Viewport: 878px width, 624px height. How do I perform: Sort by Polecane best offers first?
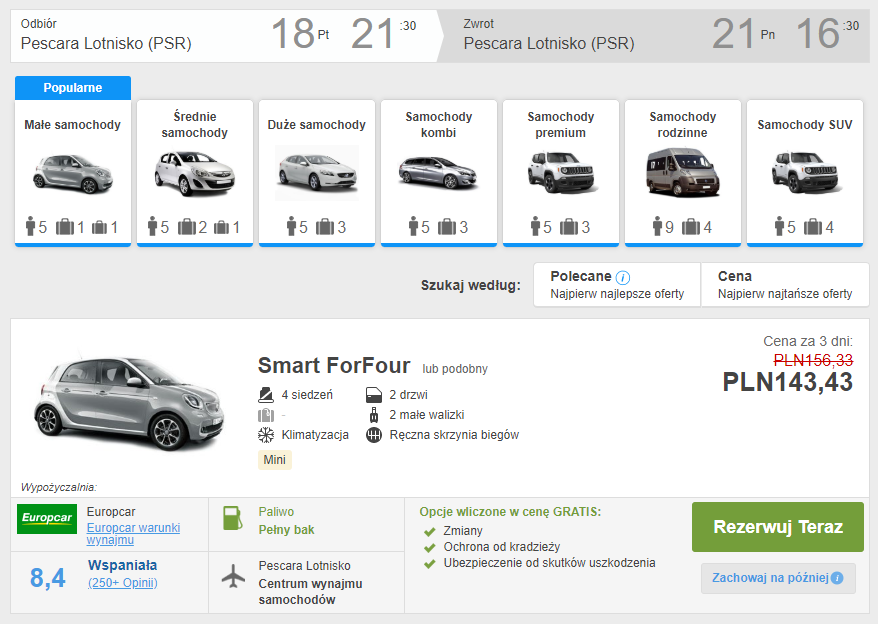pyautogui.click(x=617, y=285)
